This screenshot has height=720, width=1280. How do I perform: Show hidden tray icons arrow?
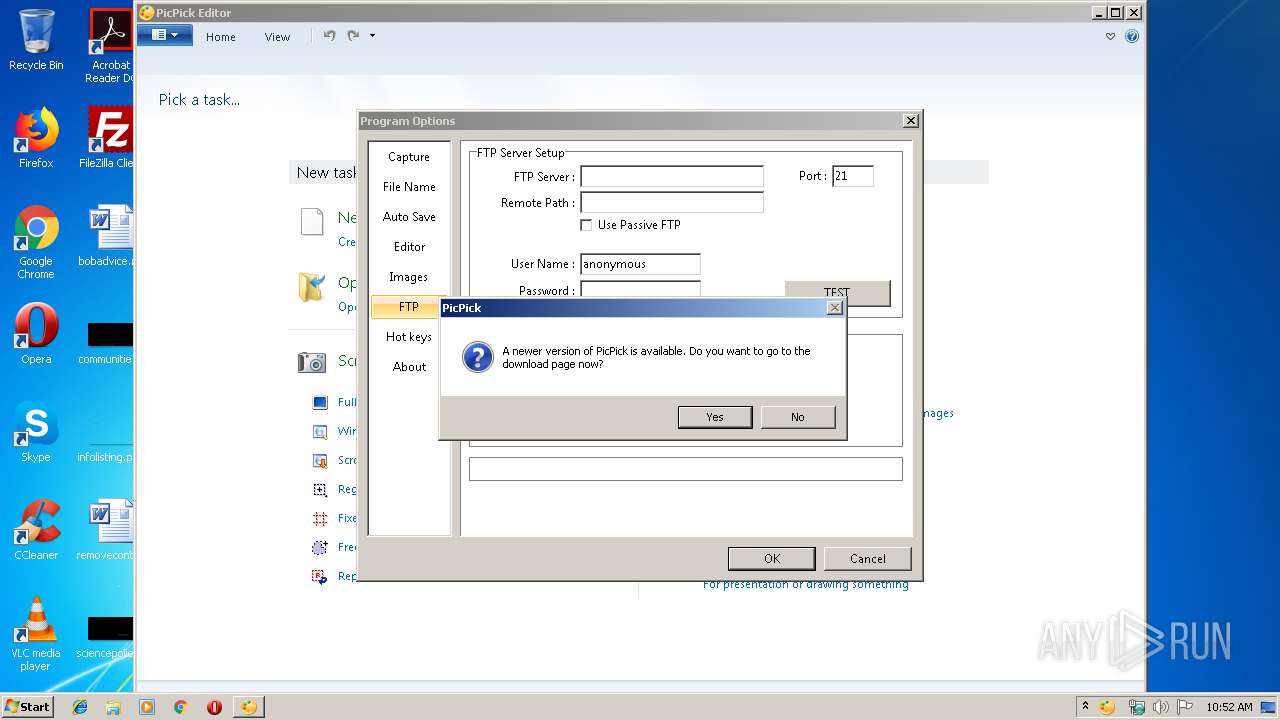[1085, 707]
